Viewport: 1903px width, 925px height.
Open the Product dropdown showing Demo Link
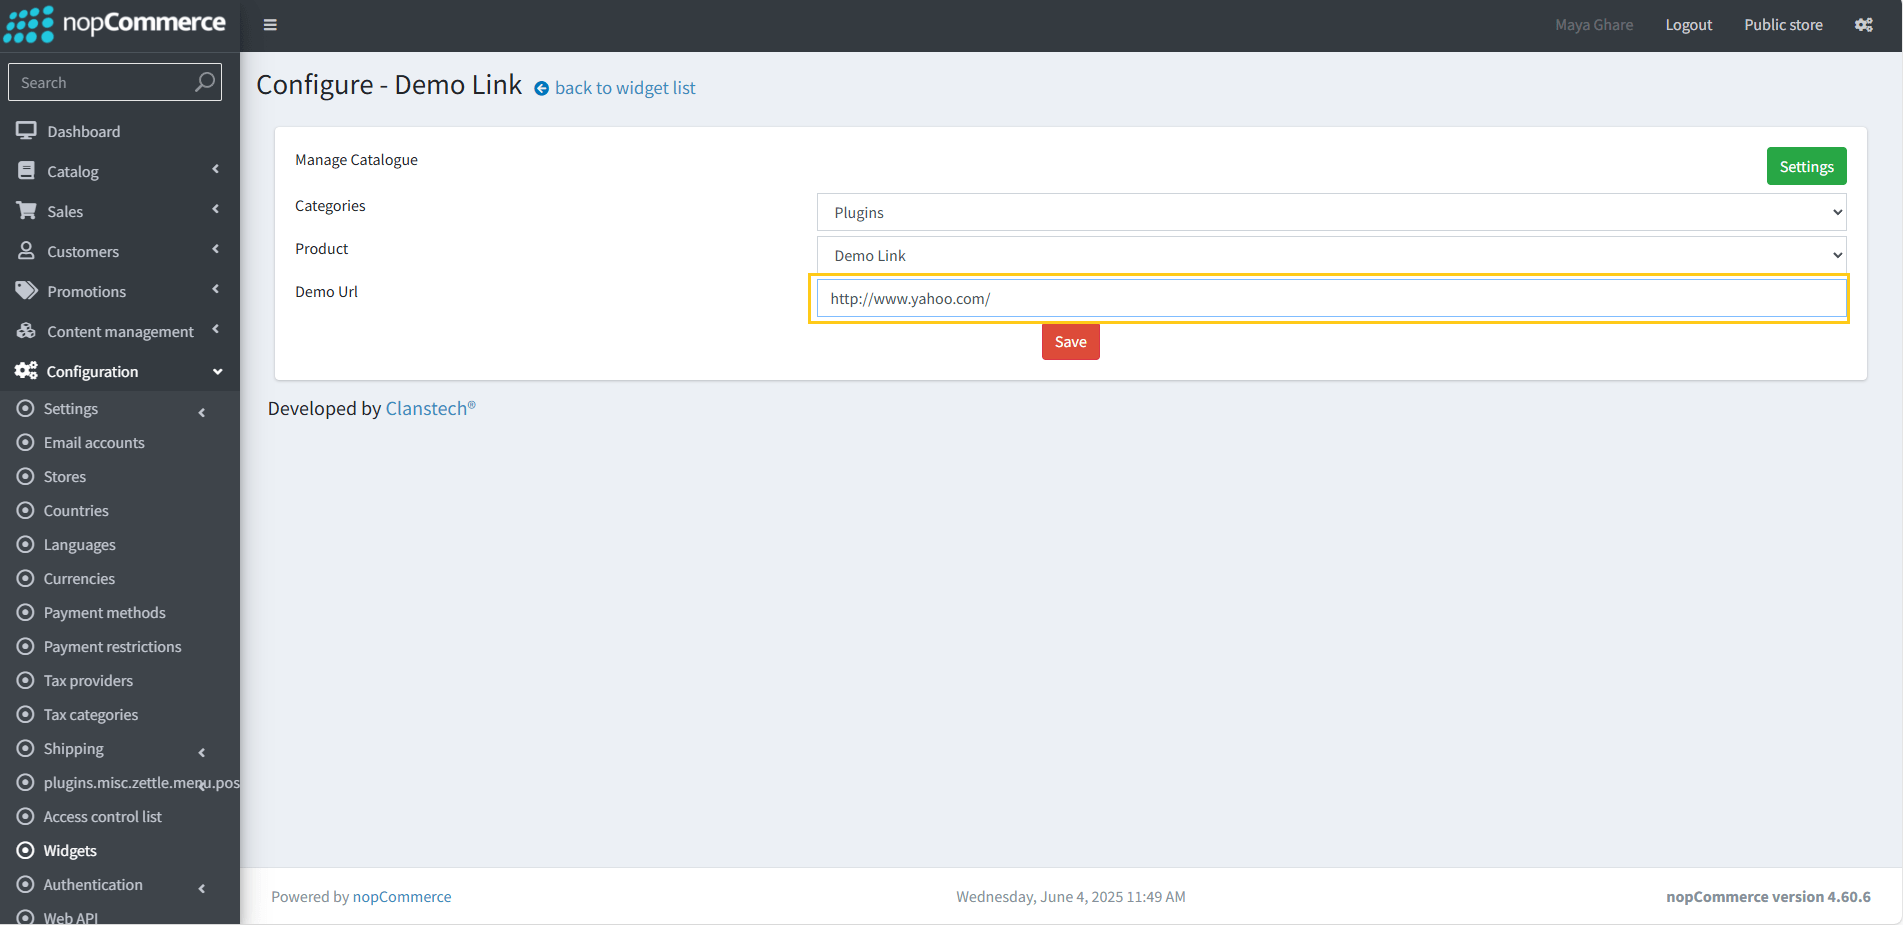pos(1330,255)
